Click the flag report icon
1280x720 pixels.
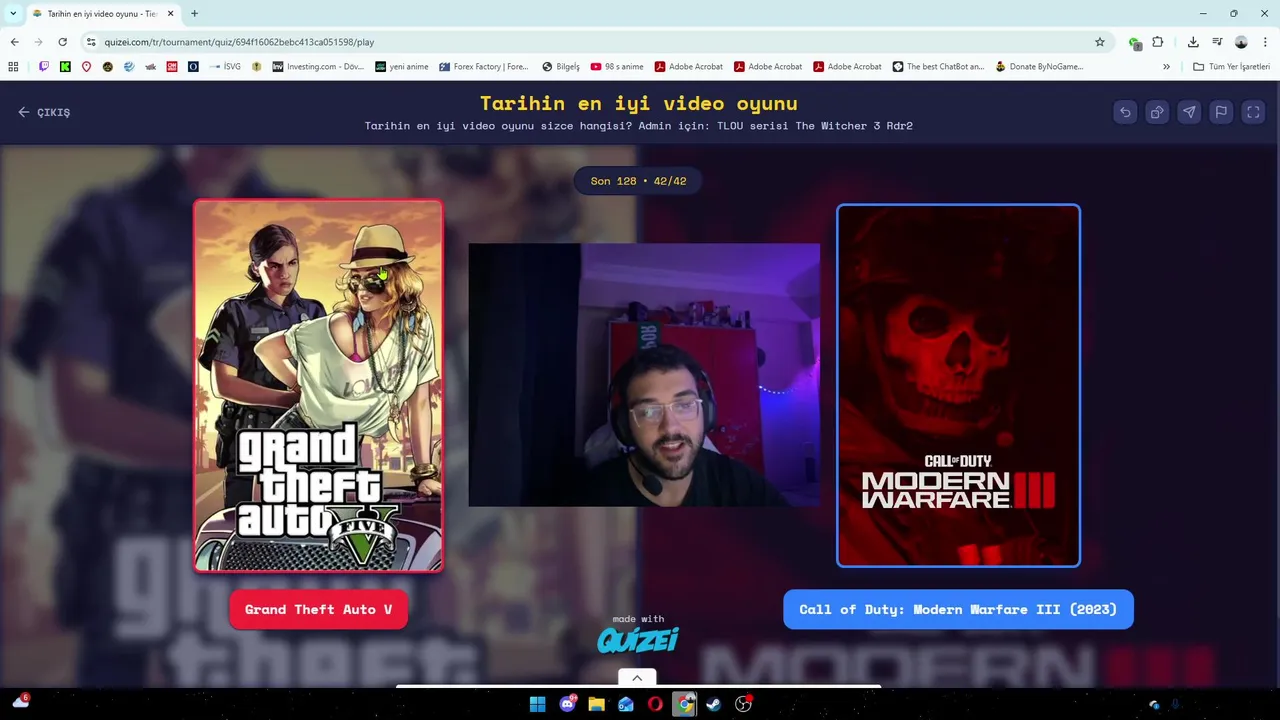point(1221,112)
